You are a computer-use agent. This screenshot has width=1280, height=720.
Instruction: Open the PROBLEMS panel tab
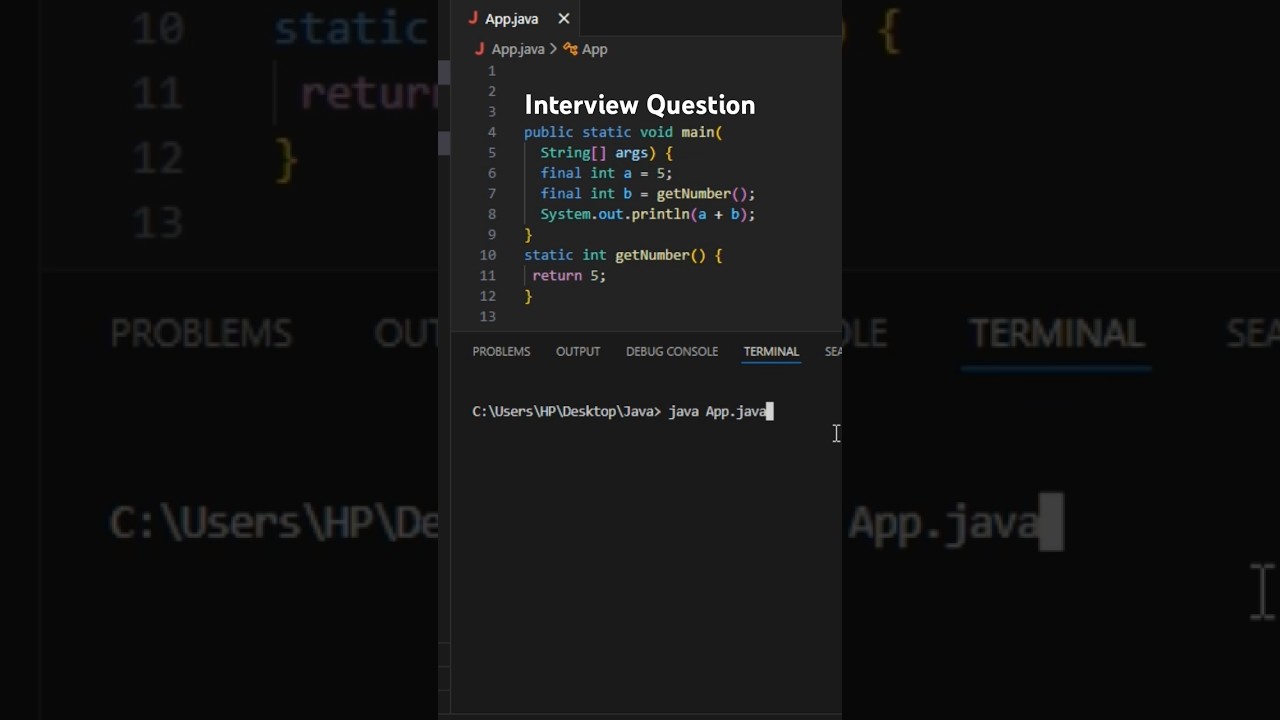pyautogui.click(x=501, y=352)
